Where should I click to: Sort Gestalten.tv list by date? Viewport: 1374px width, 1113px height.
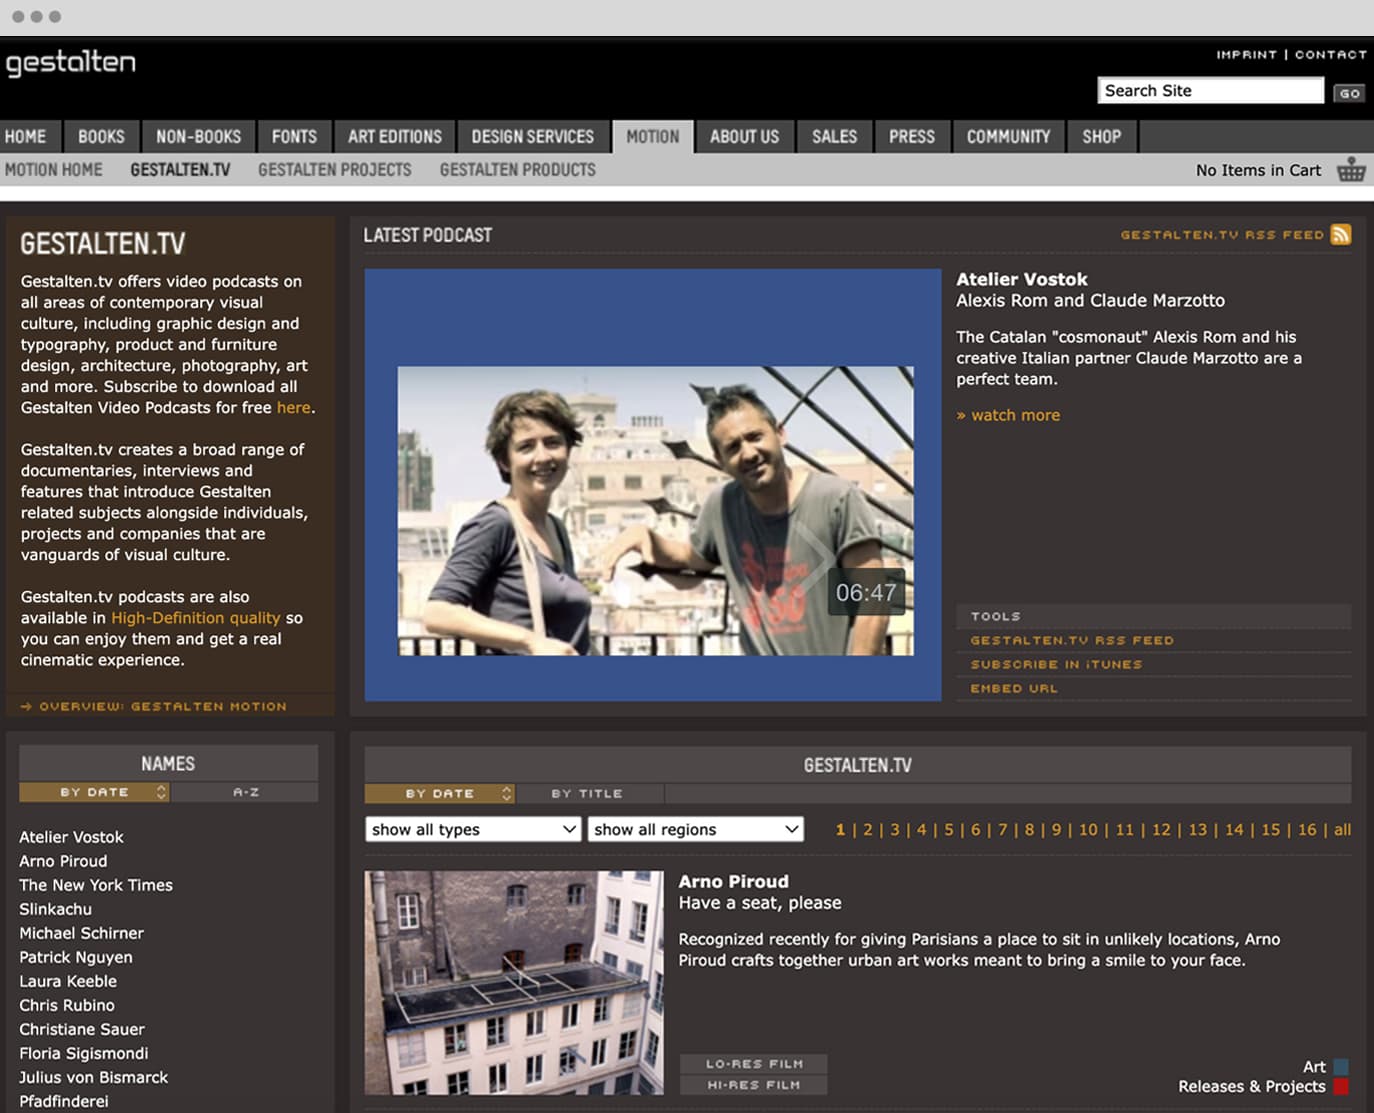tap(439, 793)
